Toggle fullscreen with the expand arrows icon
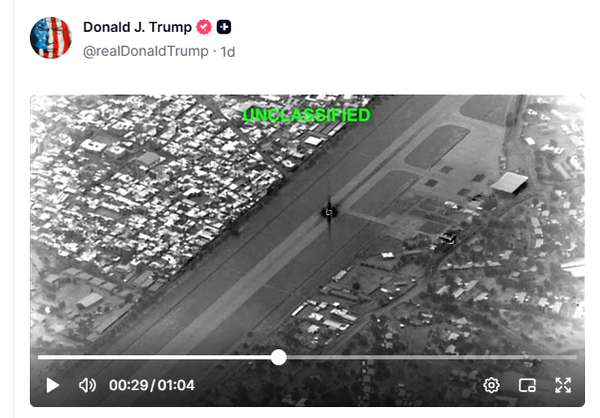 pos(563,385)
